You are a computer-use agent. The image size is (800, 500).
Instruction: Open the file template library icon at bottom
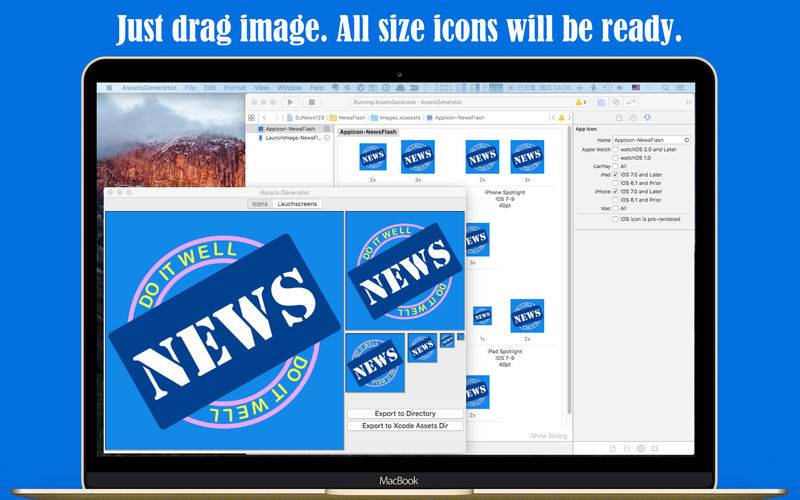tap(613, 448)
